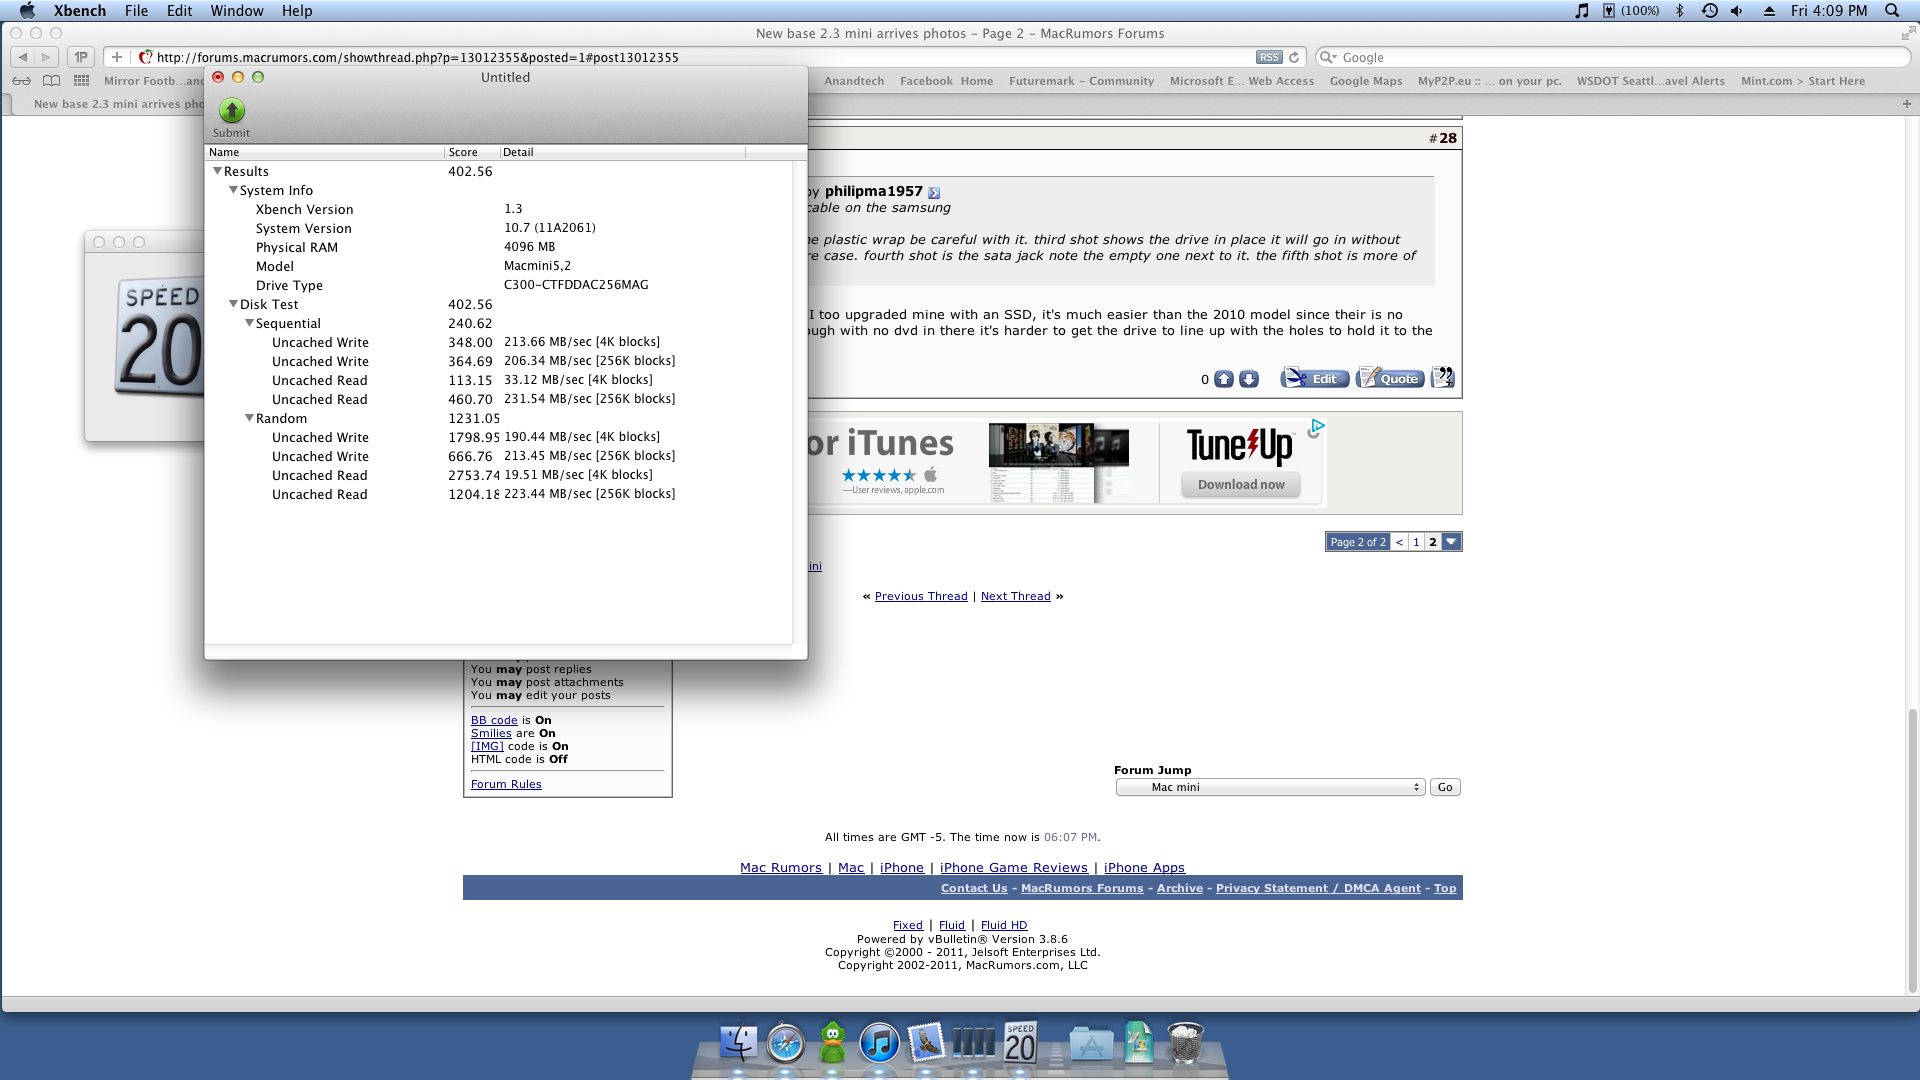Open the Forum Jump Mac mini dropdown
1920x1080 pixels.
click(1270, 788)
